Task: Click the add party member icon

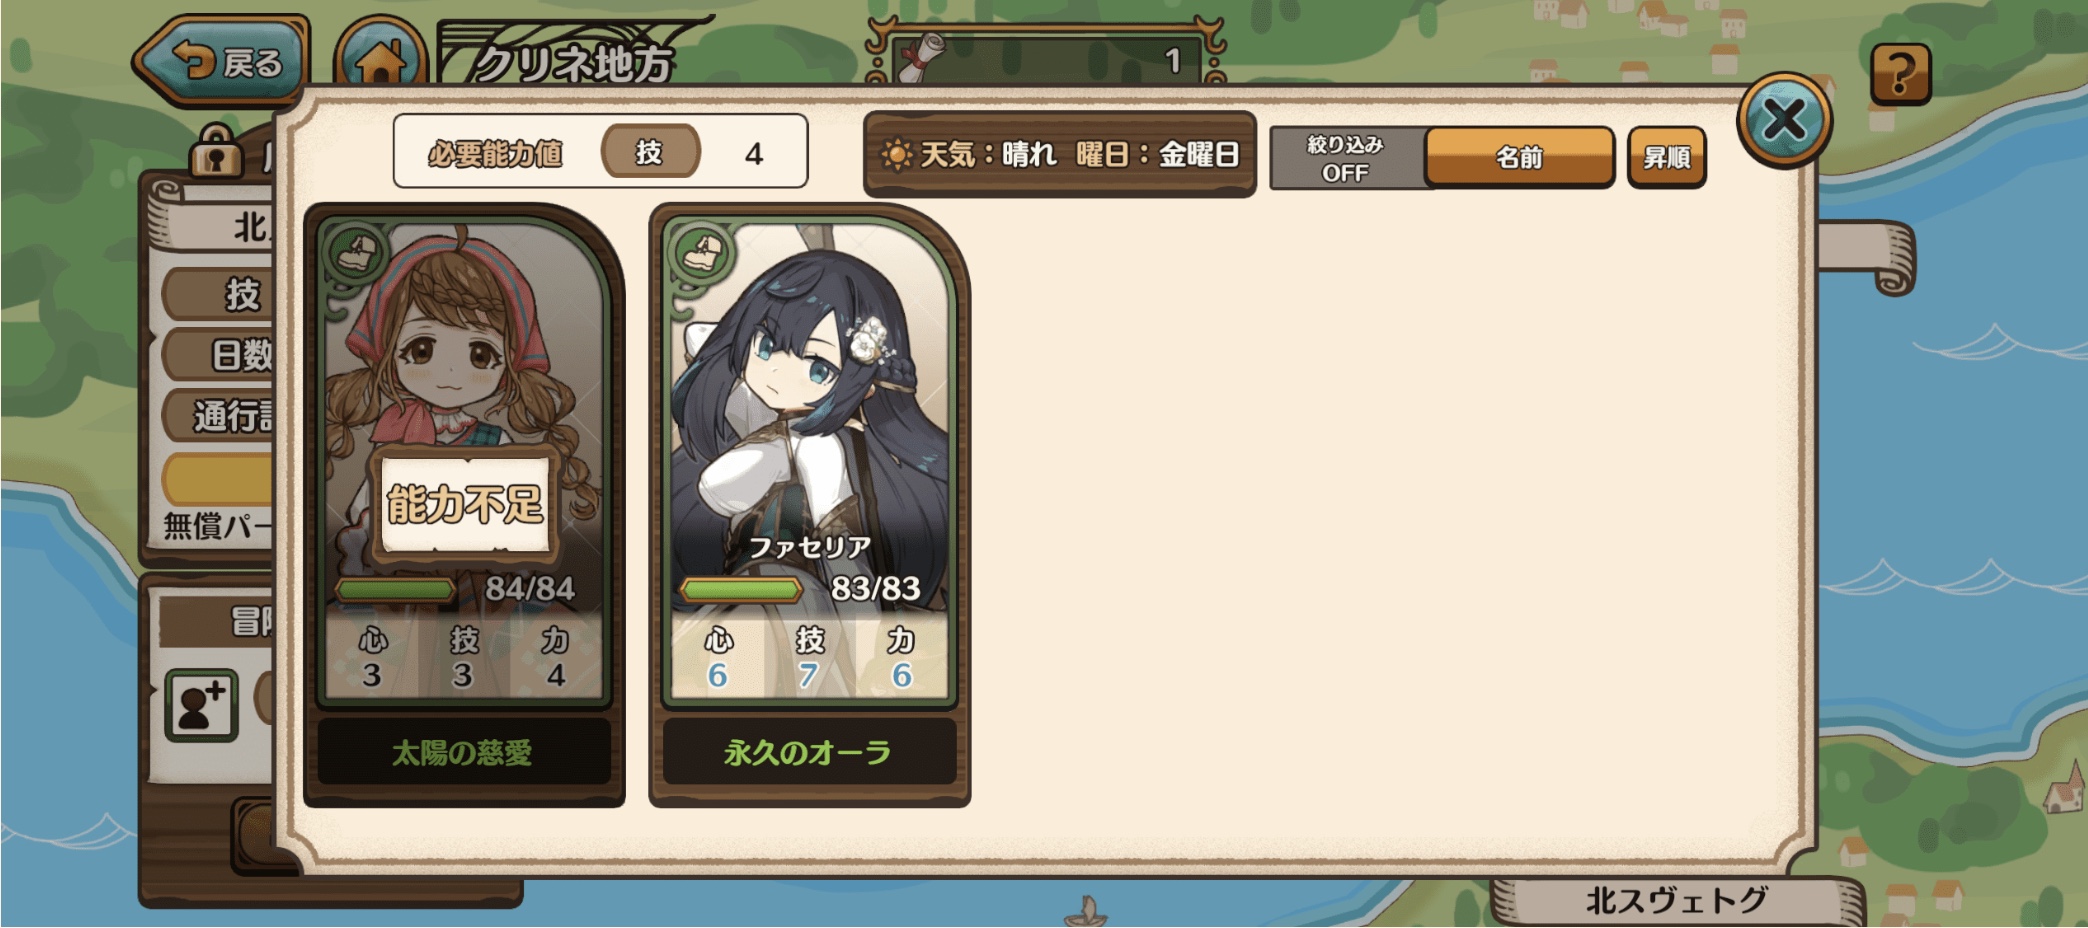Action: pyautogui.click(x=201, y=705)
